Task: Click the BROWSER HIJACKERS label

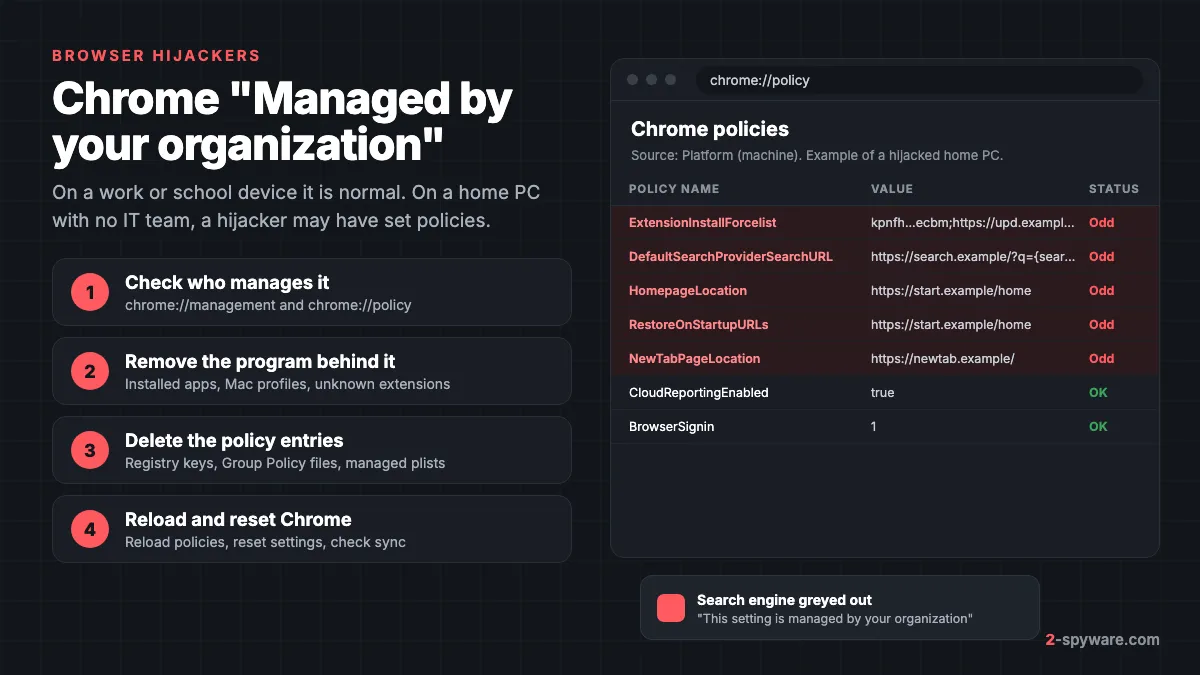Action: click(156, 56)
